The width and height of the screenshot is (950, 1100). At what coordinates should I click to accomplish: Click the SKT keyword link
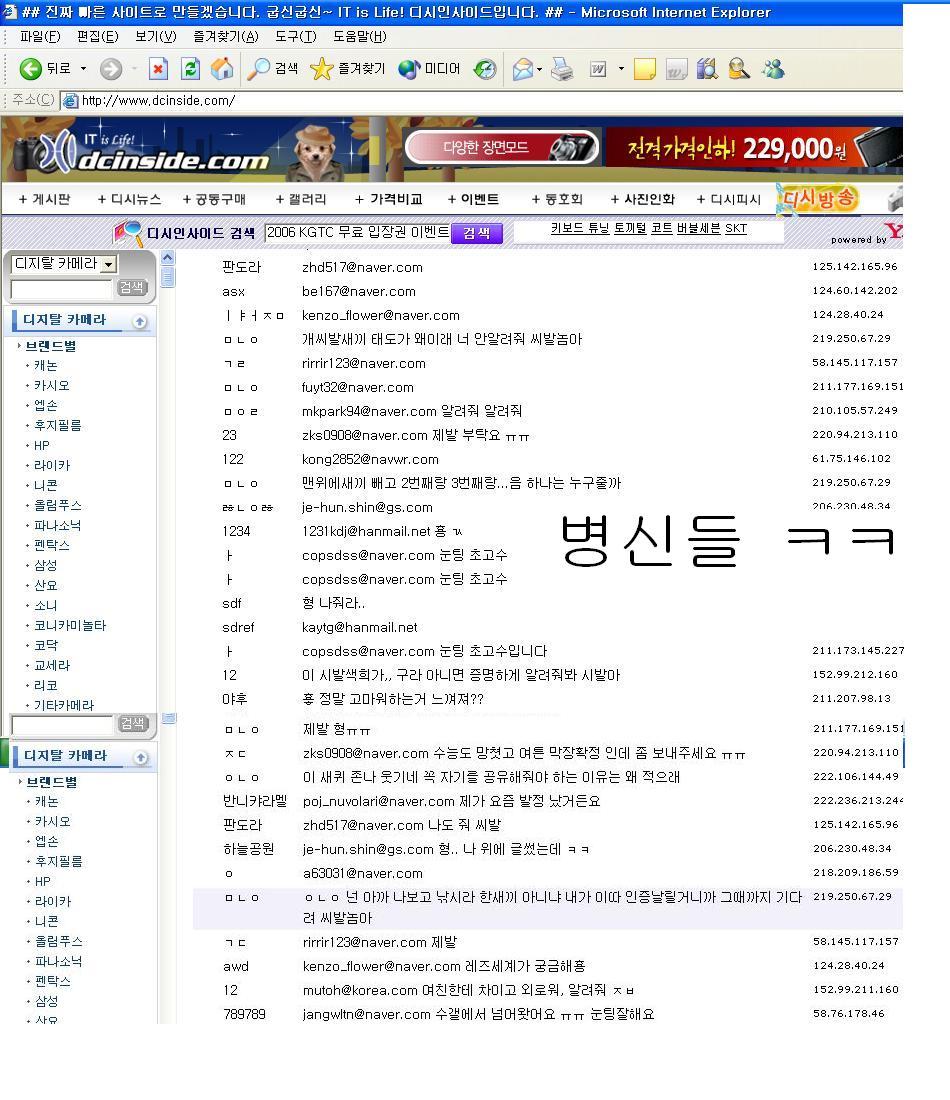[x=736, y=229]
